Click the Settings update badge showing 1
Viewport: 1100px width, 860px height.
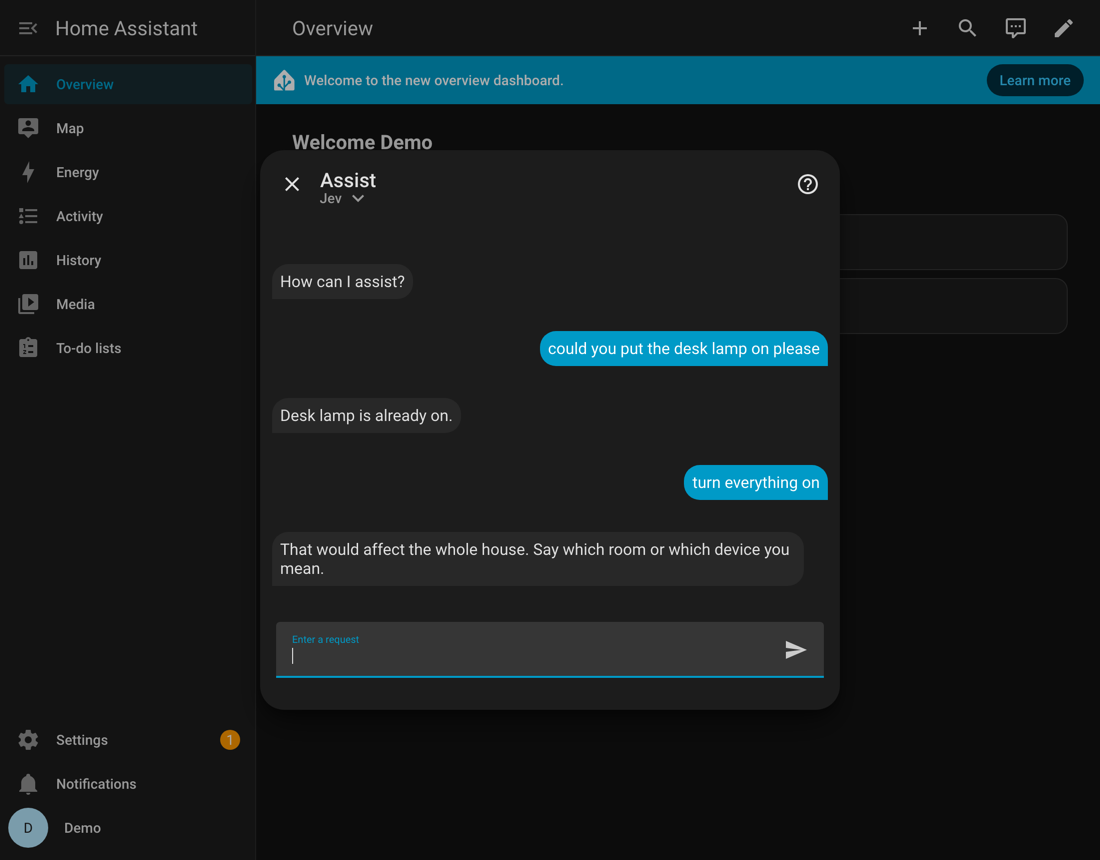click(x=229, y=740)
